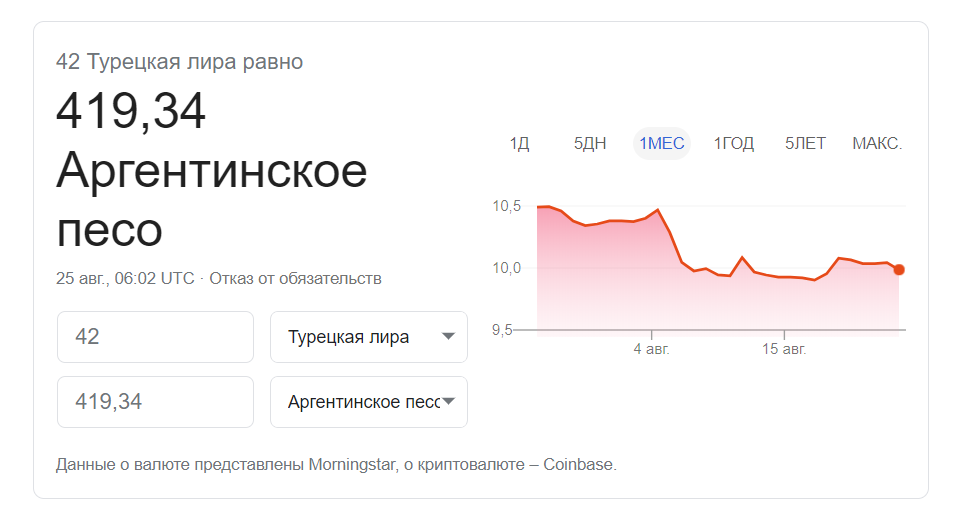Screen dimensions: 966x523
Task: Click the 4 авг. date label
Action: pos(651,350)
